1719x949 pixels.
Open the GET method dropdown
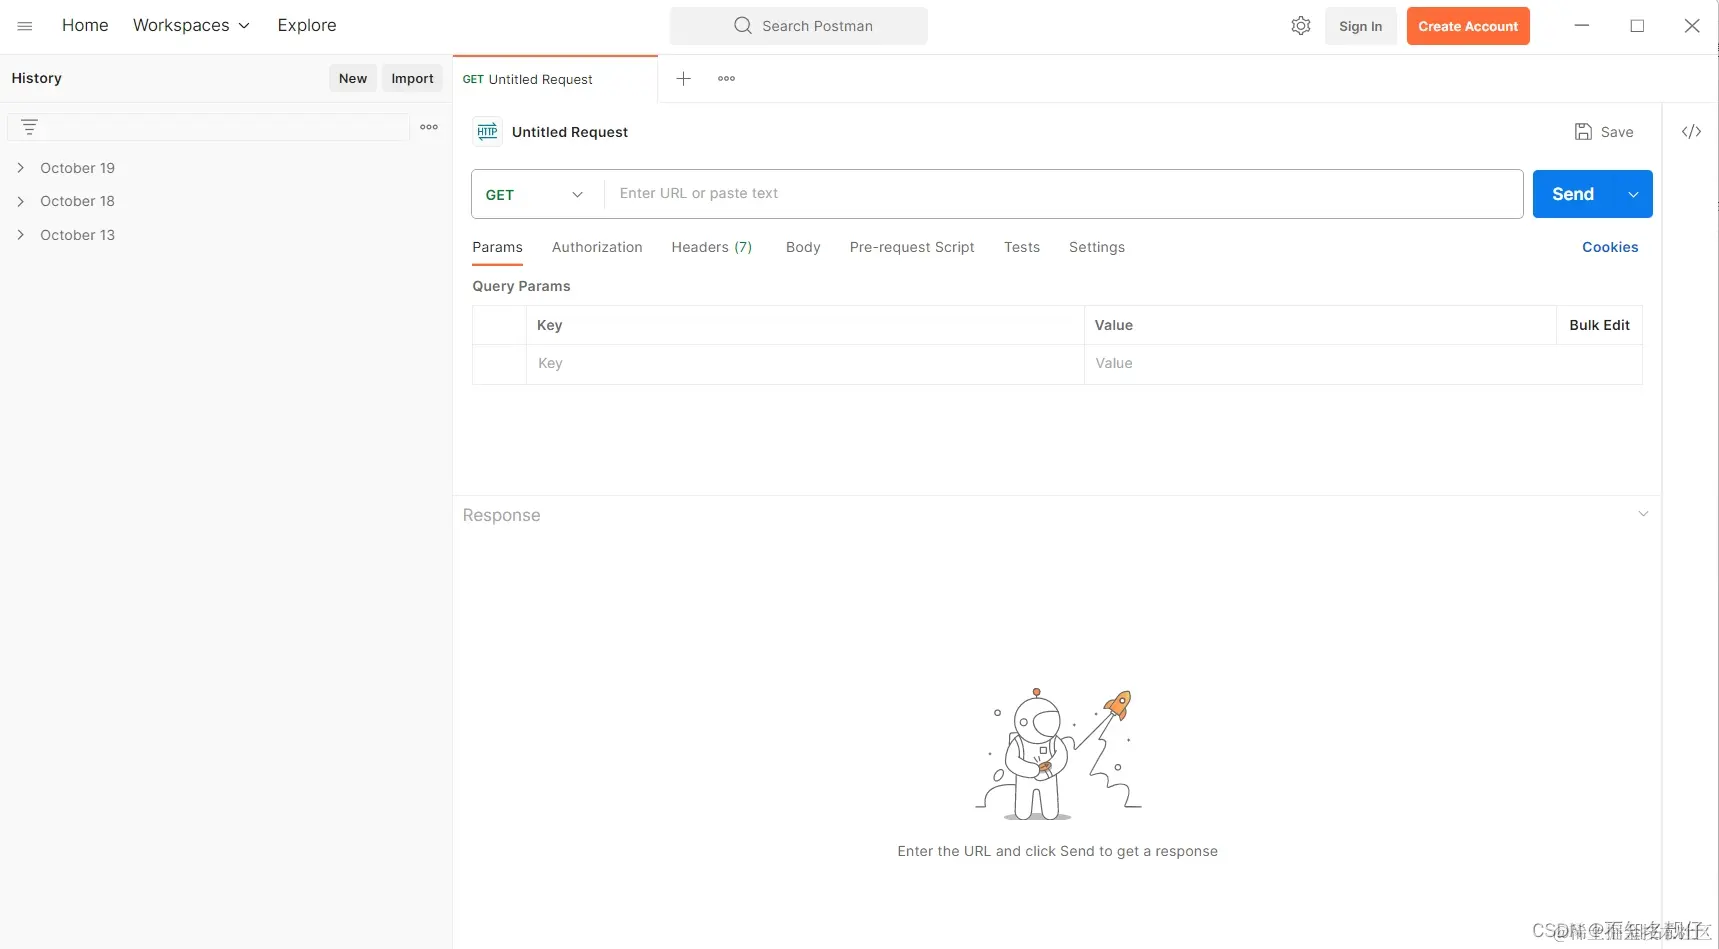tap(537, 194)
